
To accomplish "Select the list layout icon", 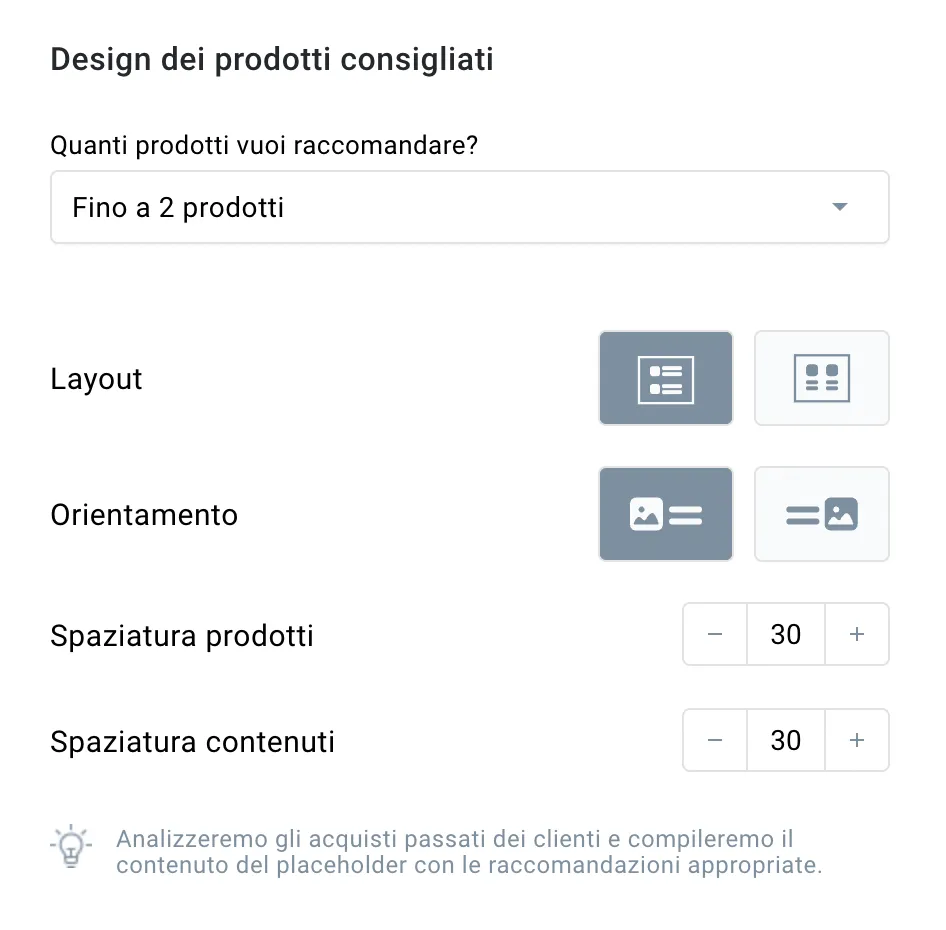I will [665, 378].
